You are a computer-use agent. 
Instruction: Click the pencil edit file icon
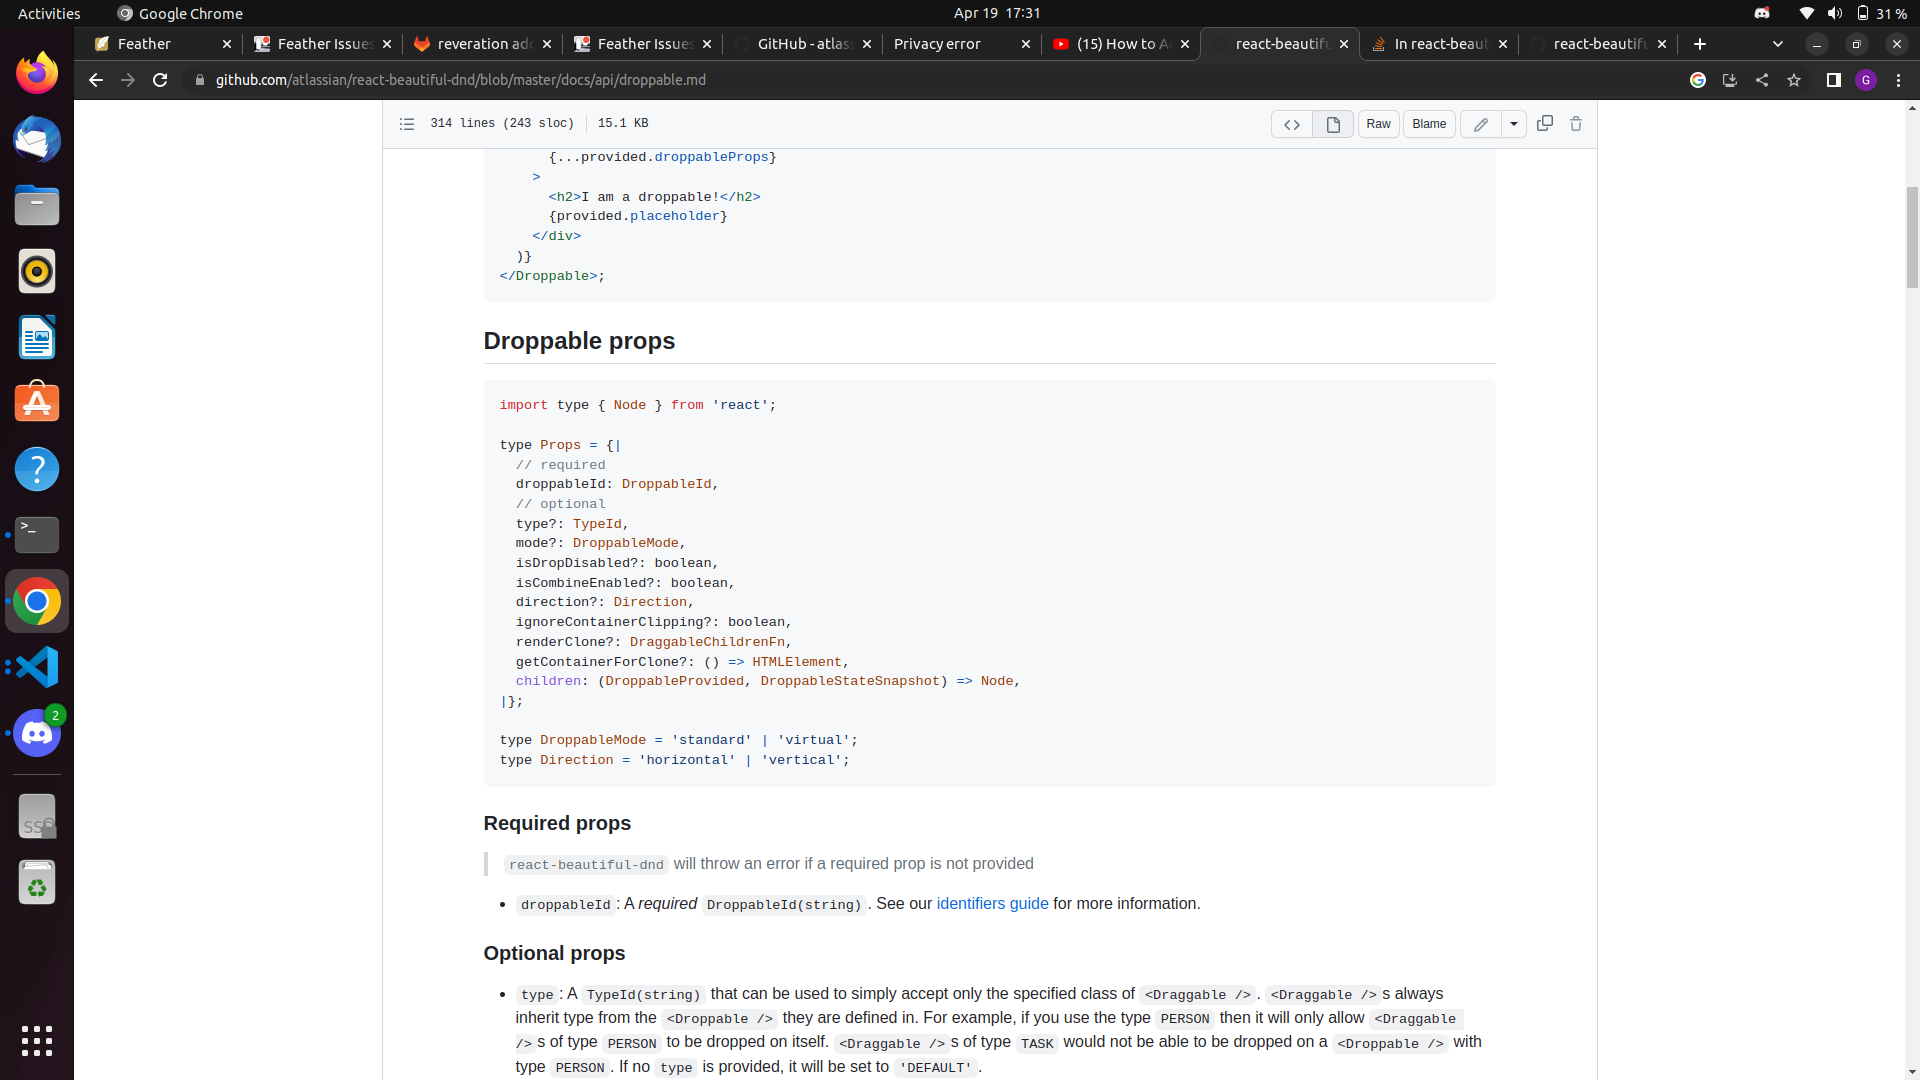tap(1480, 124)
